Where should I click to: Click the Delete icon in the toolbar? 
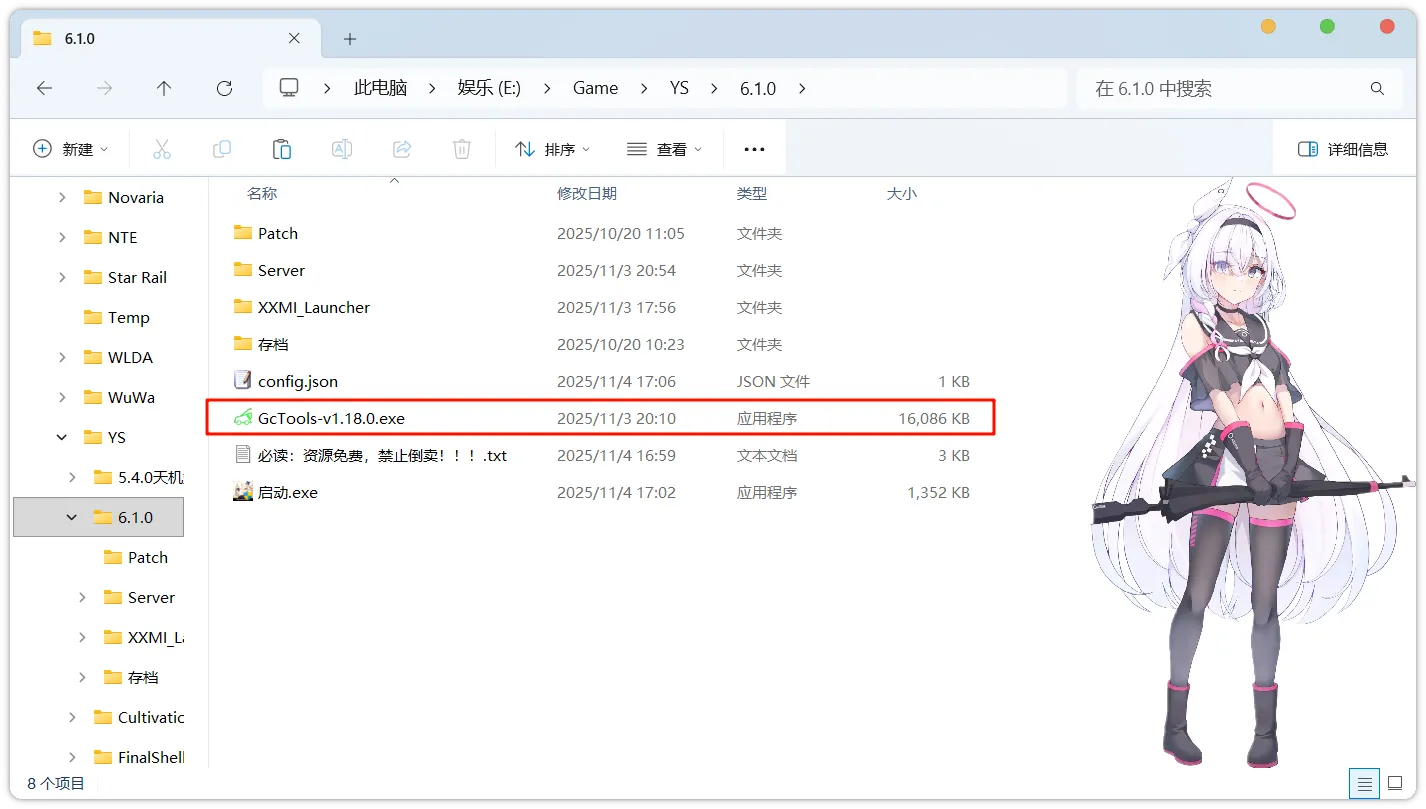tap(461, 148)
